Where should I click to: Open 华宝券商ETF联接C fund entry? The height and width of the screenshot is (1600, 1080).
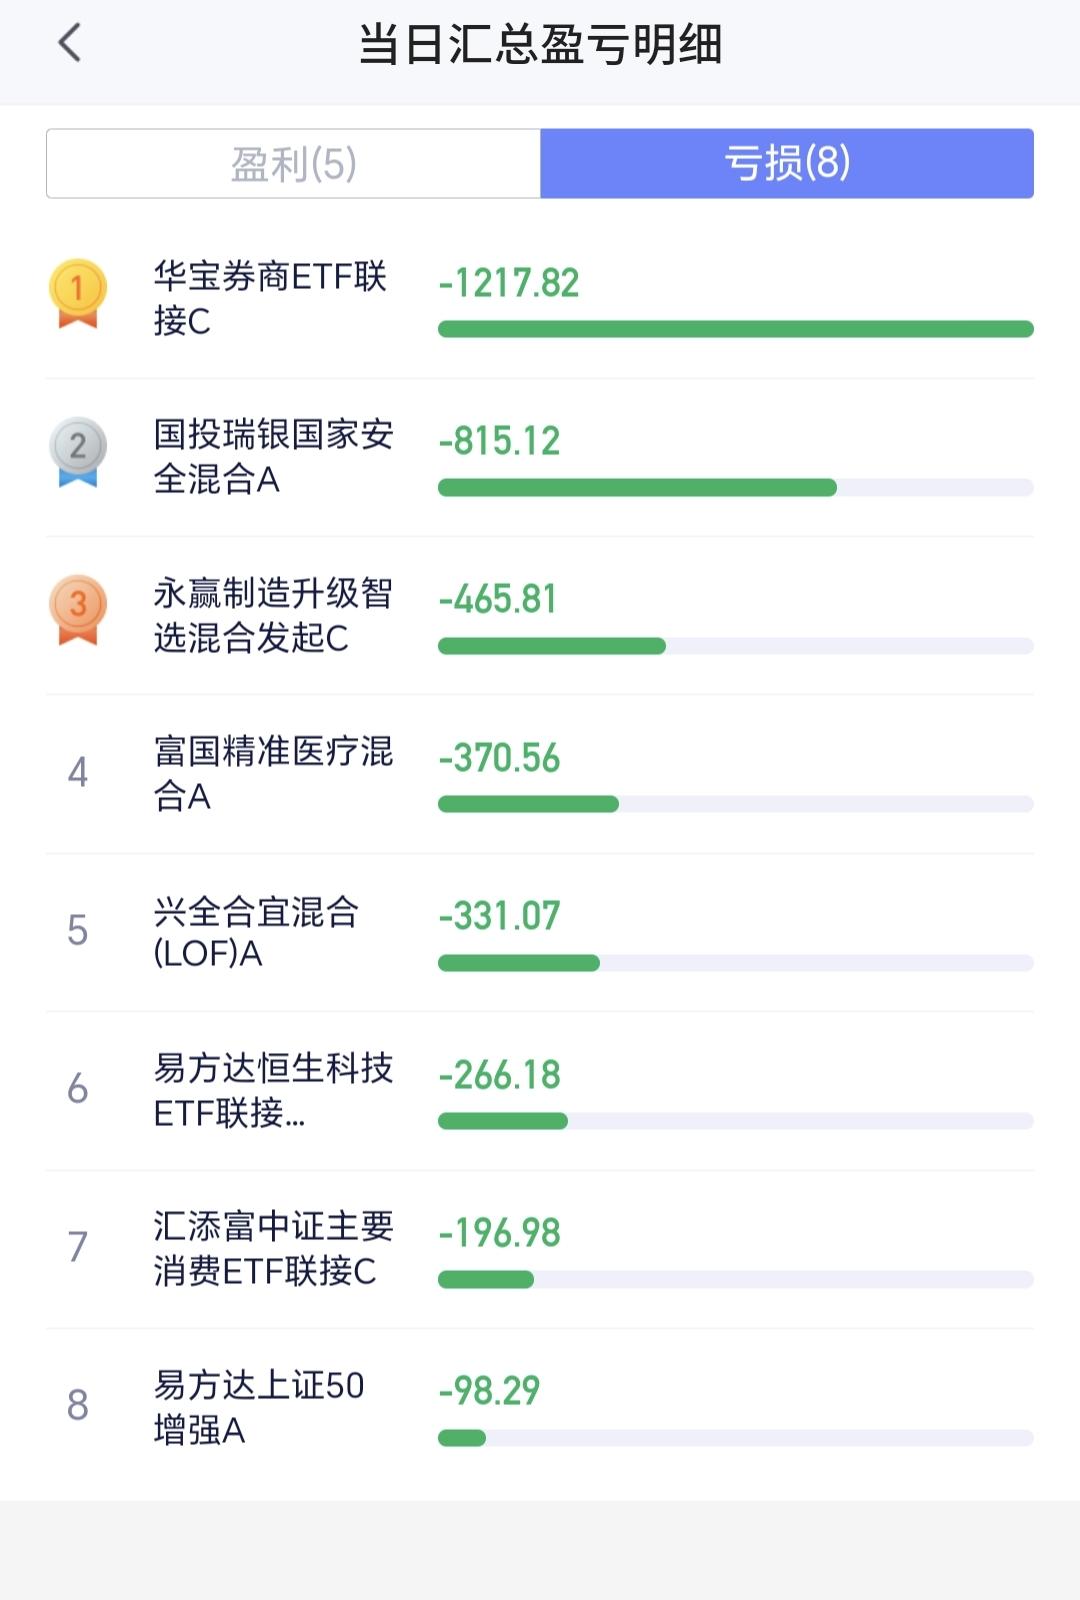point(540,299)
